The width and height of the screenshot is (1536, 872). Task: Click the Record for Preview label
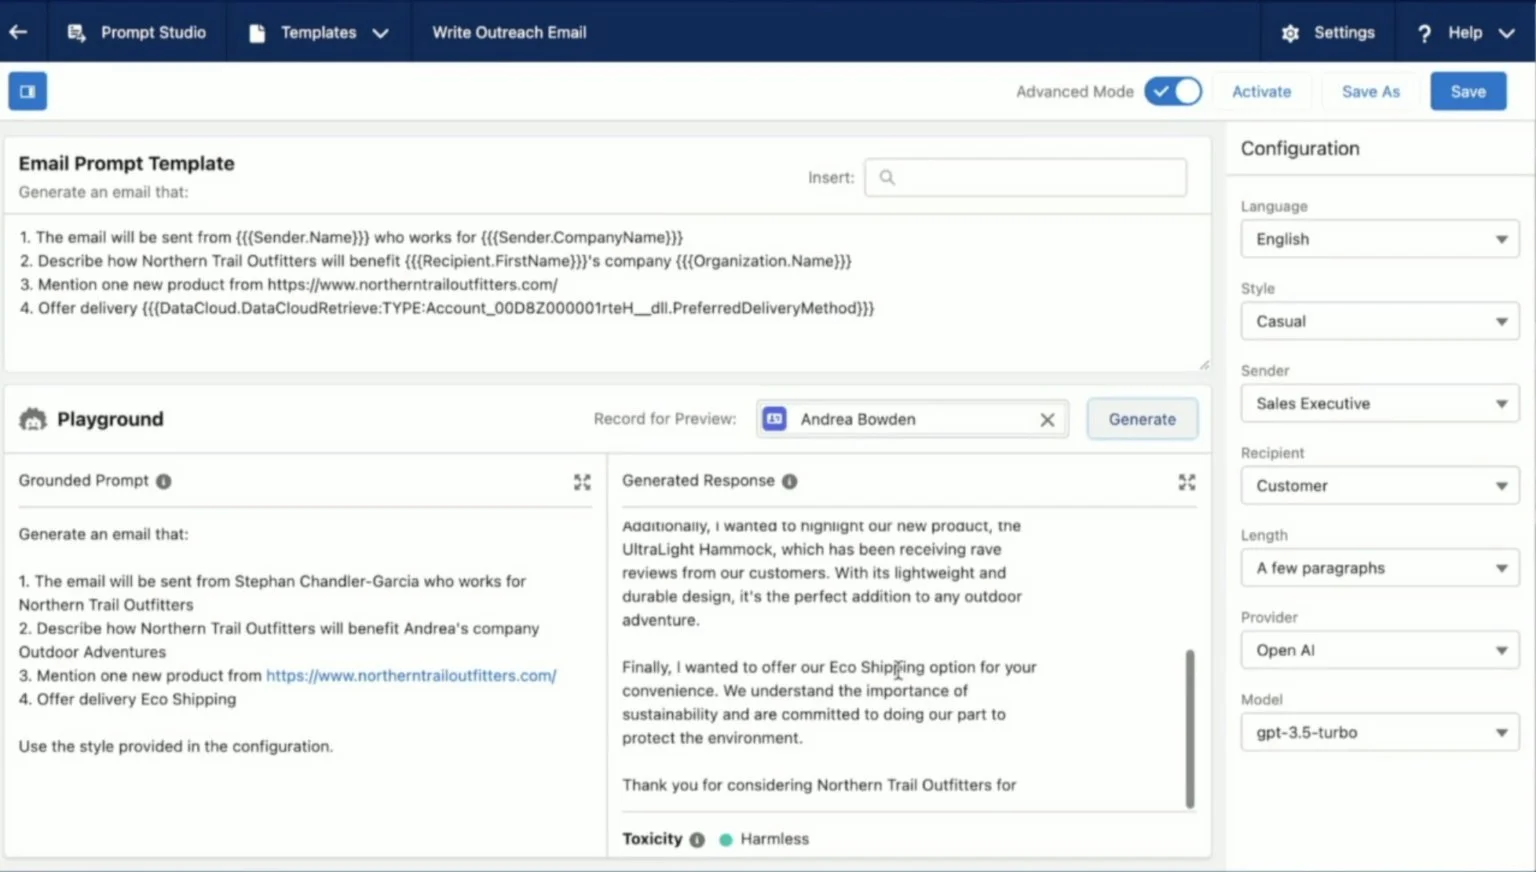pos(664,419)
